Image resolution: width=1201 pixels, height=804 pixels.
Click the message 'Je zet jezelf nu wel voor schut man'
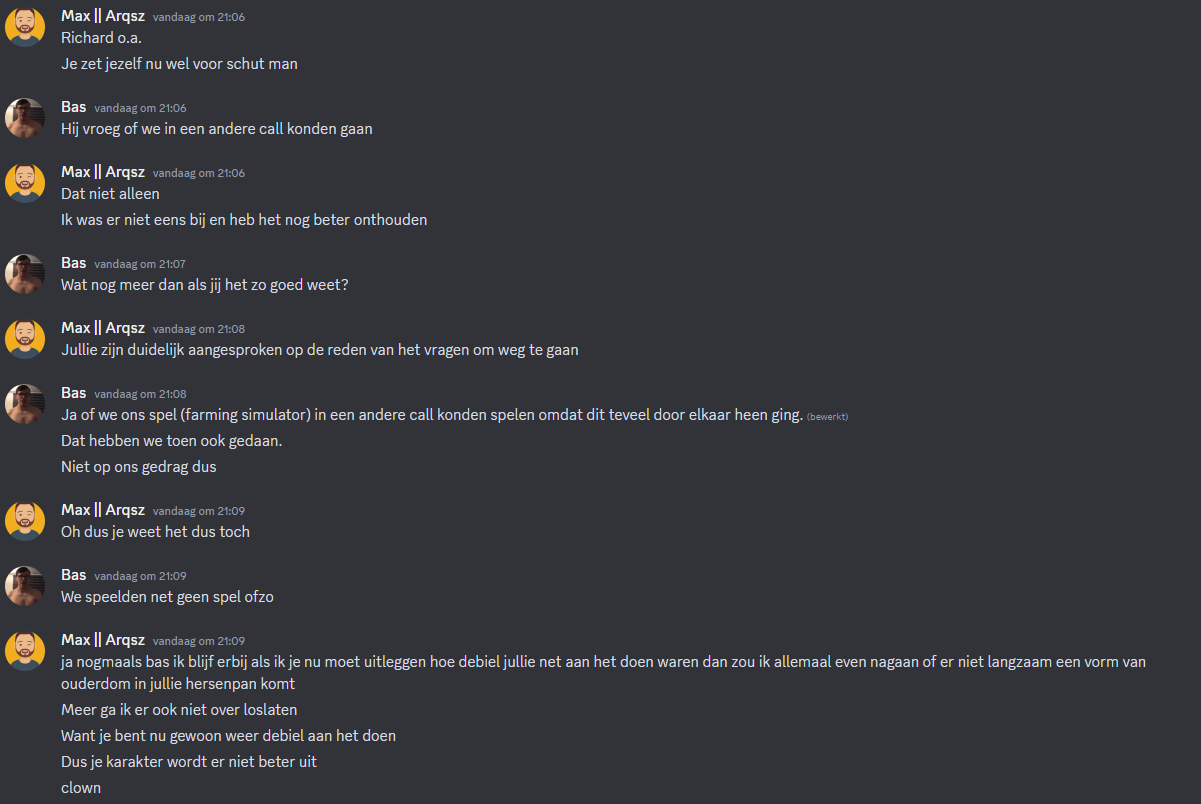179,64
